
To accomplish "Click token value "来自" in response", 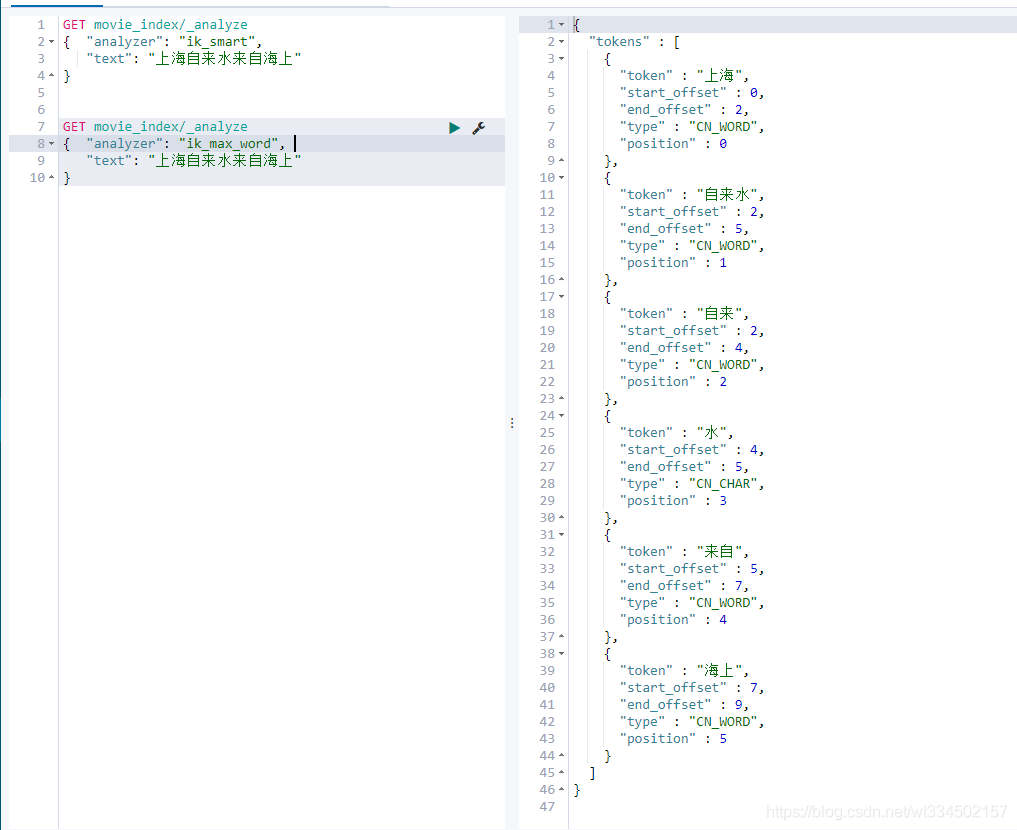I will pyautogui.click(x=719, y=552).
